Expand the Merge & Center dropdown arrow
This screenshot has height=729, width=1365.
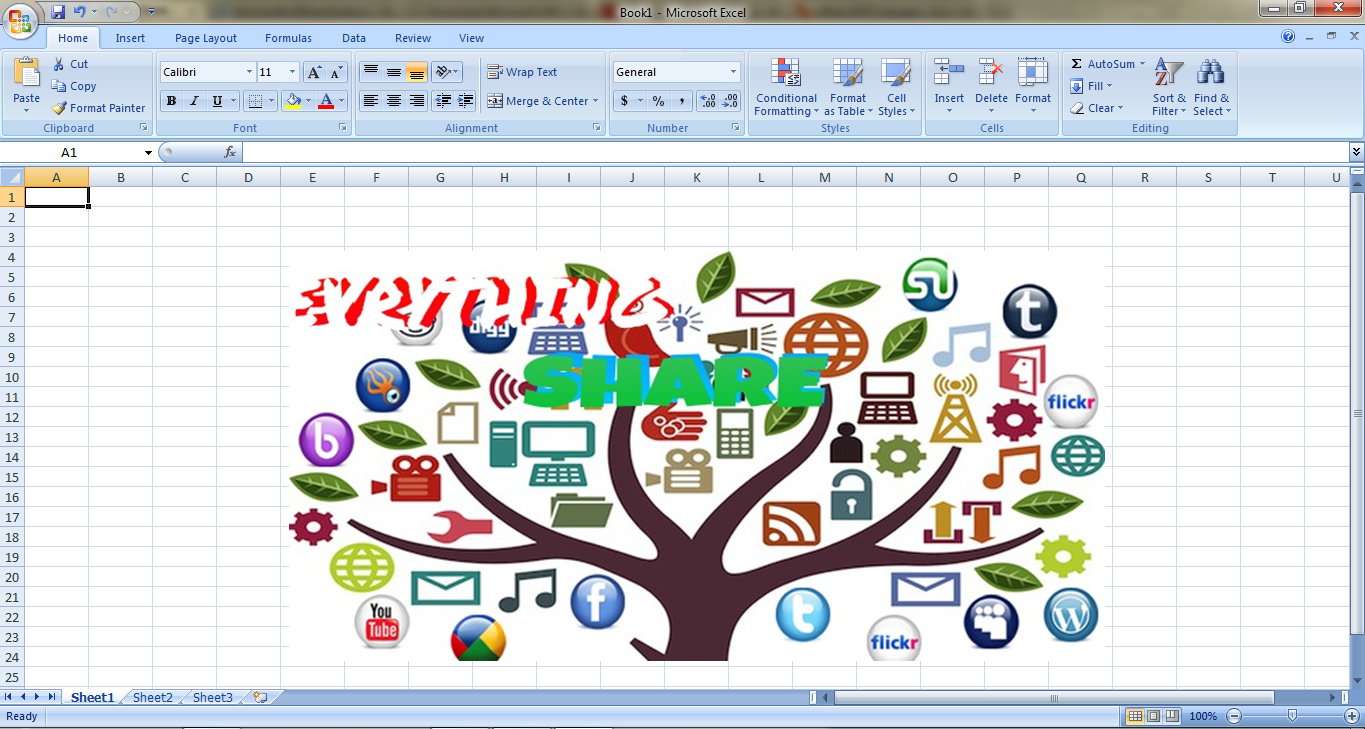[596, 101]
